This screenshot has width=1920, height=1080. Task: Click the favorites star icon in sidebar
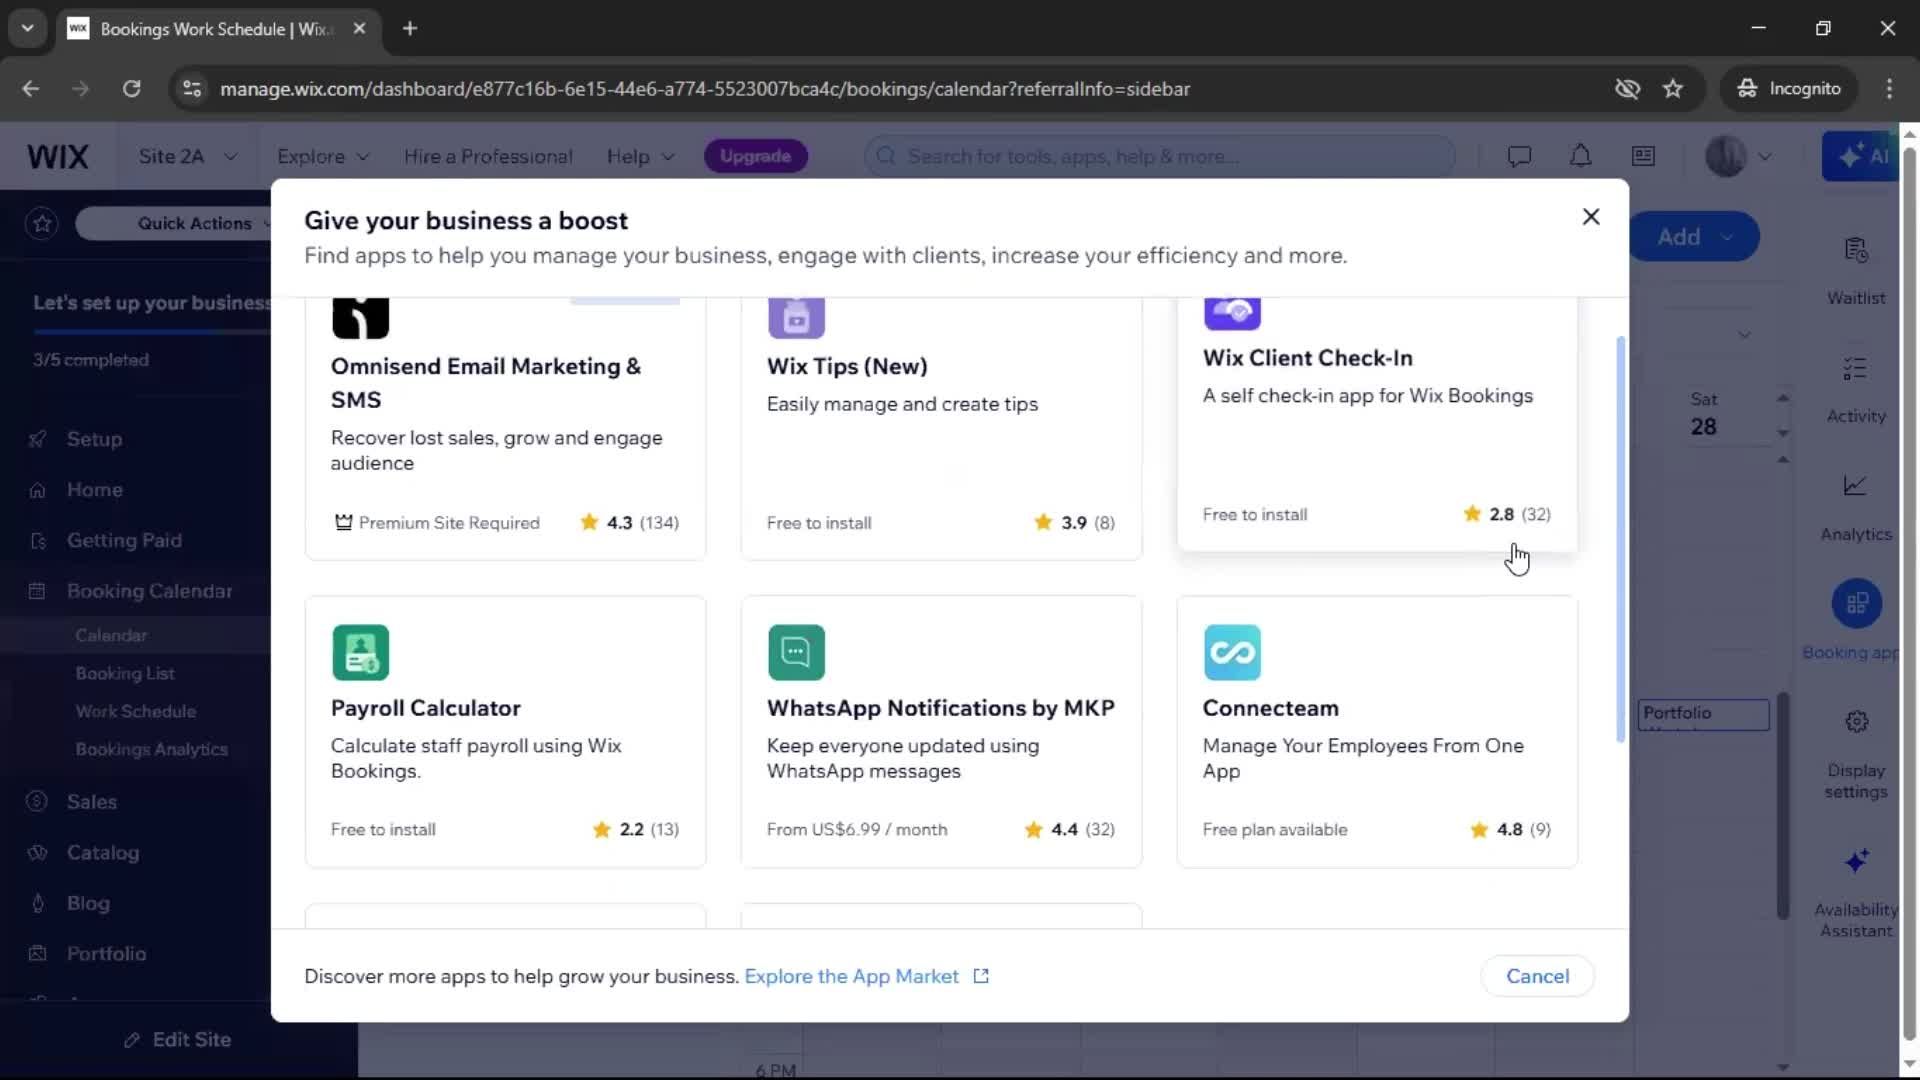[42, 223]
